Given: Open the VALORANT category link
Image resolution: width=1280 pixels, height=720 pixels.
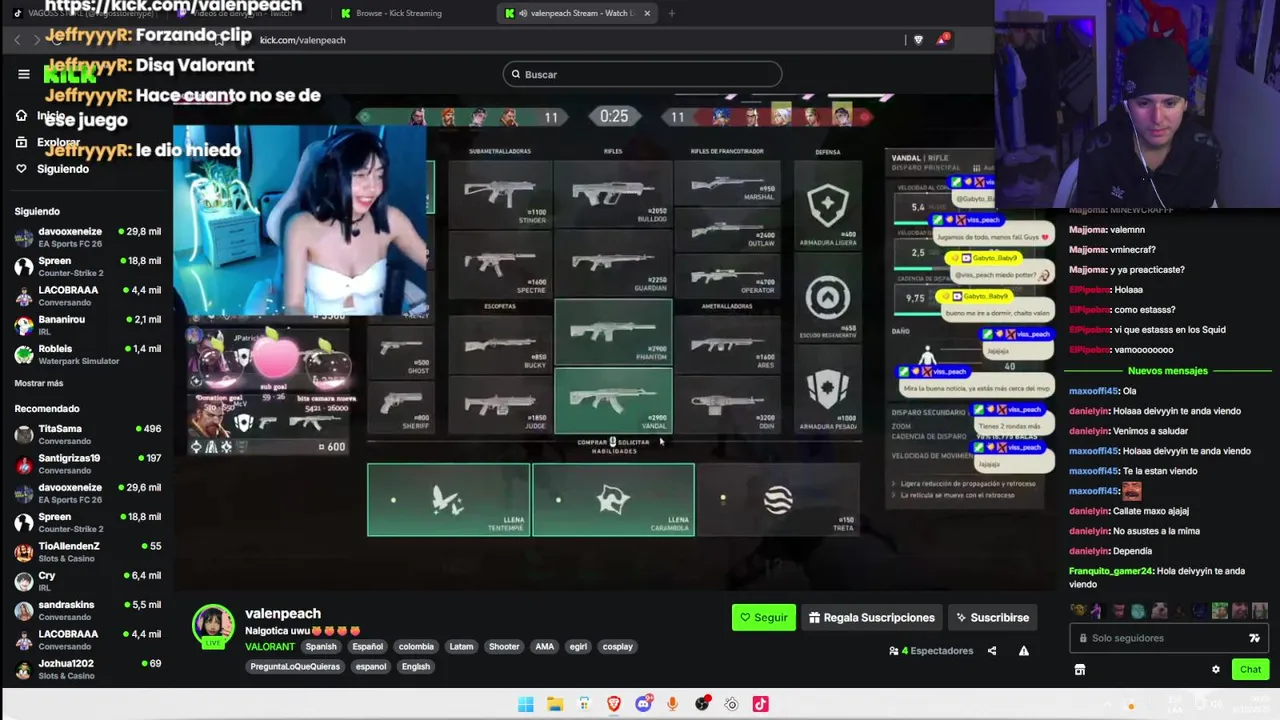Looking at the screenshot, I should point(270,647).
